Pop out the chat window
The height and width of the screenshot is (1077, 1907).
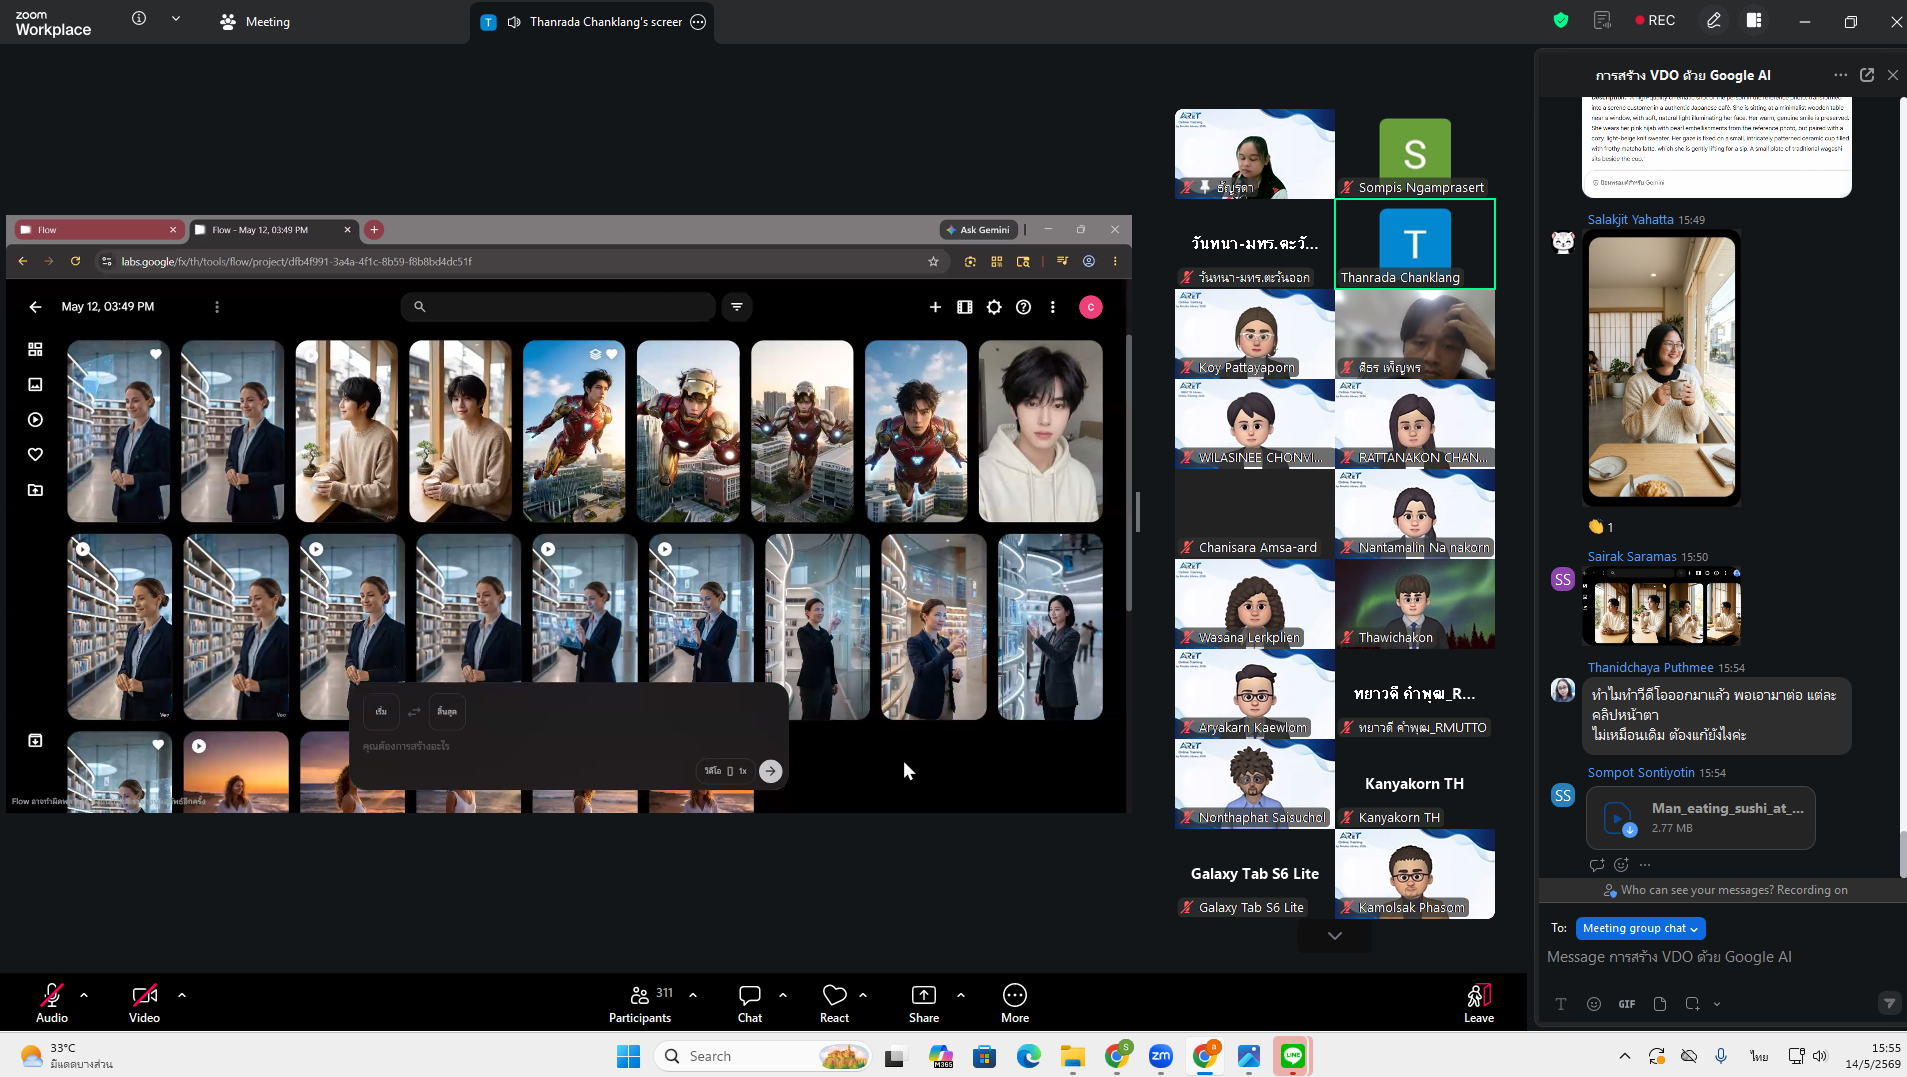(1867, 75)
